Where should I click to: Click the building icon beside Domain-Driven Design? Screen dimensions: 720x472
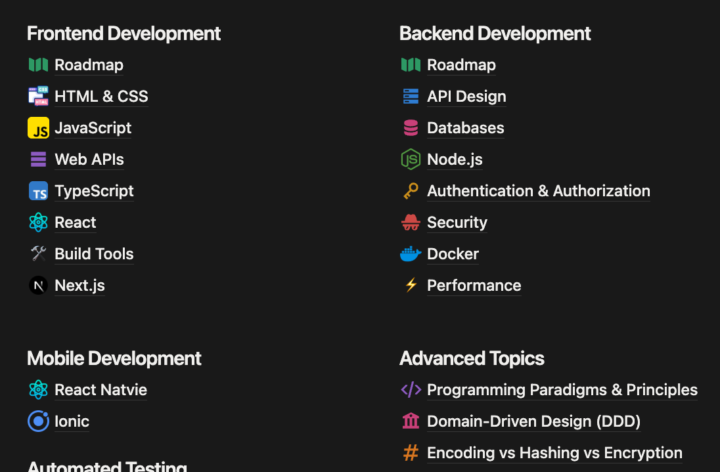pyautogui.click(x=411, y=421)
